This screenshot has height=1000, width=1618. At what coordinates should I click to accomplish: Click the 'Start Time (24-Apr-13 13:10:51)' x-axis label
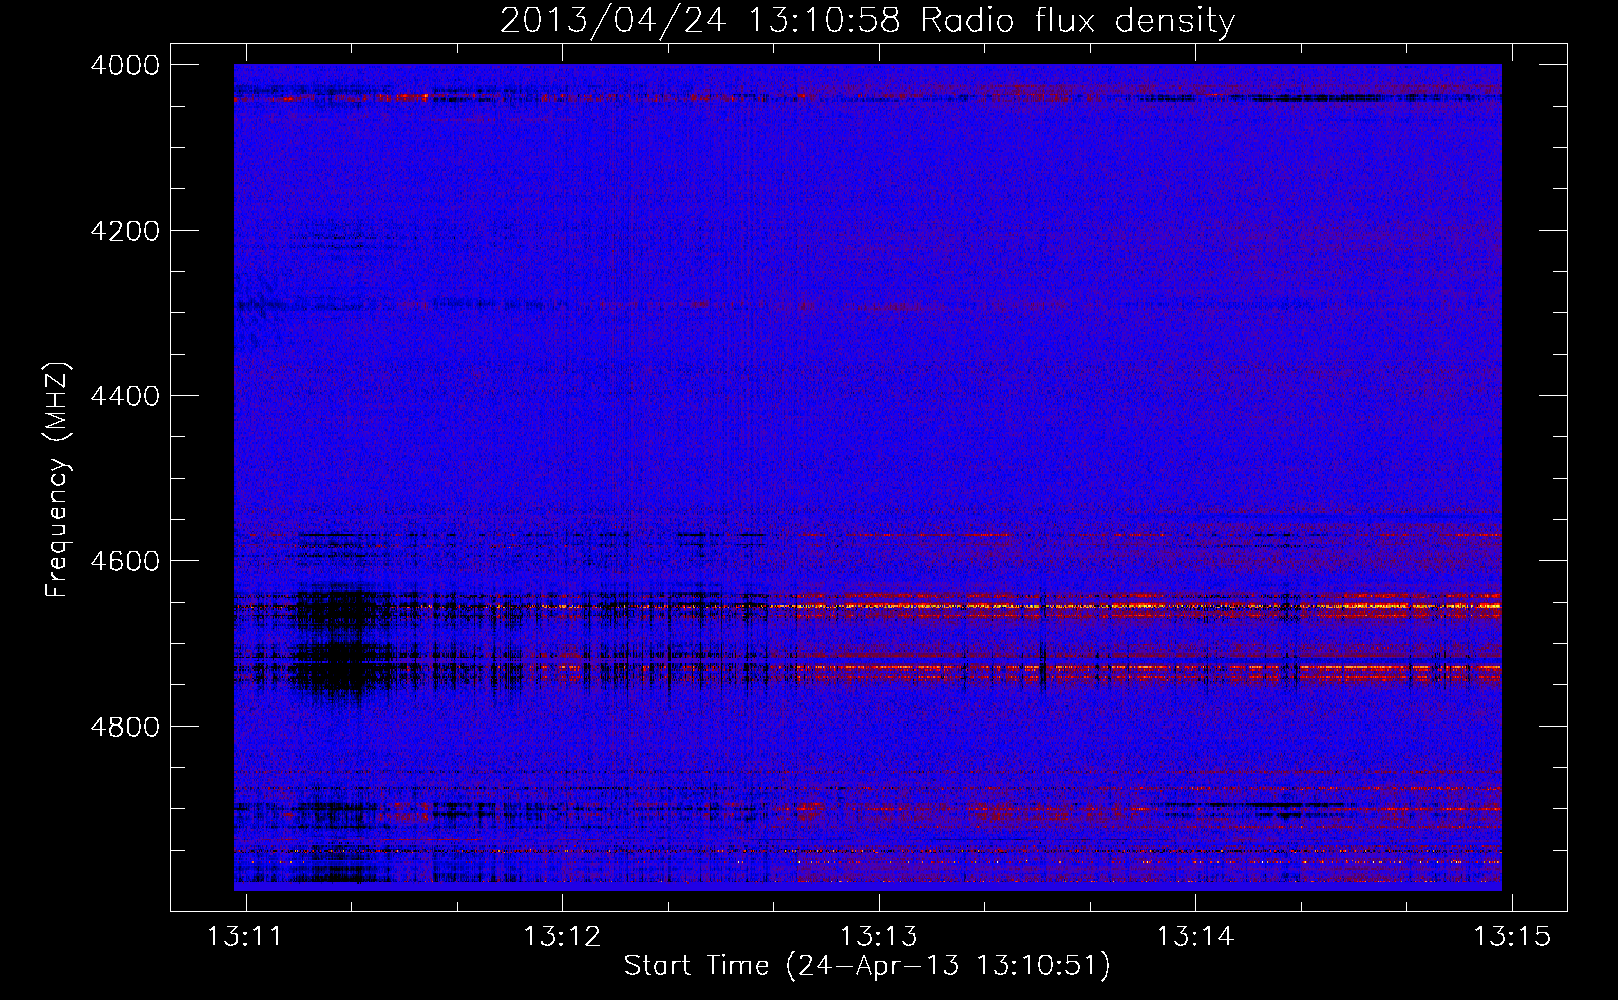[867, 966]
